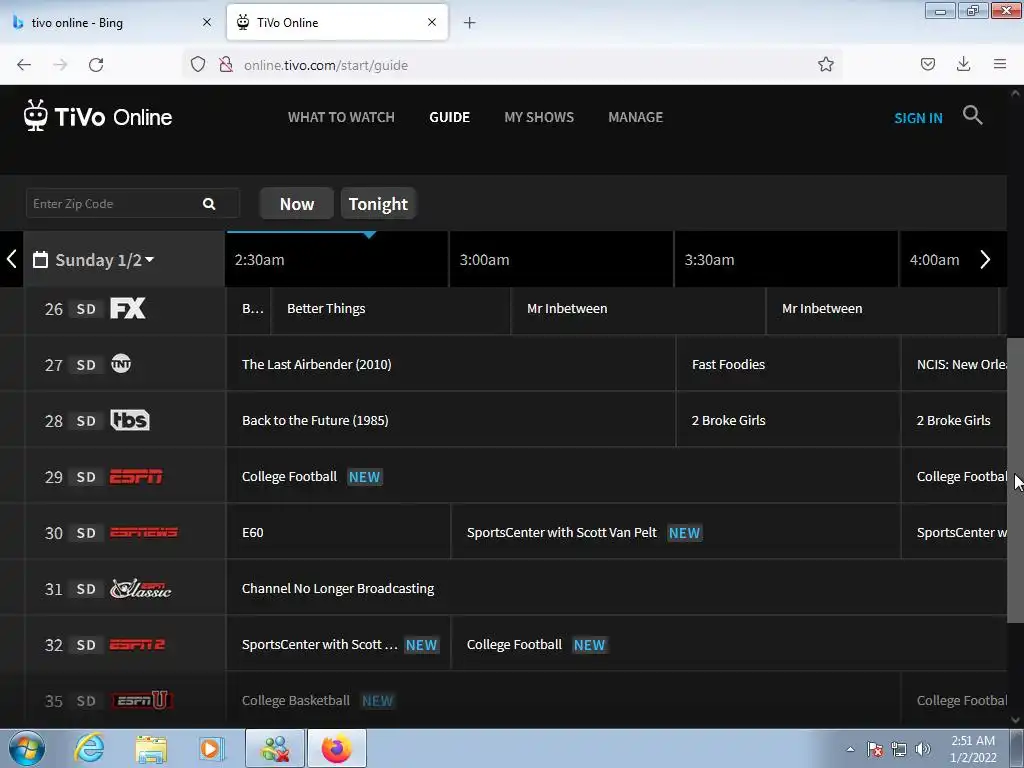Select the TNT channel logo
The image size is (1024, 768).
click(121, 364)
